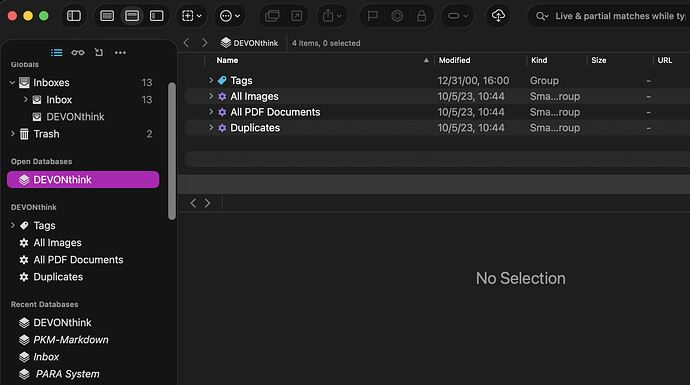Toggle the unread circle status
This screenshot has height=385, width=690.
397,16
